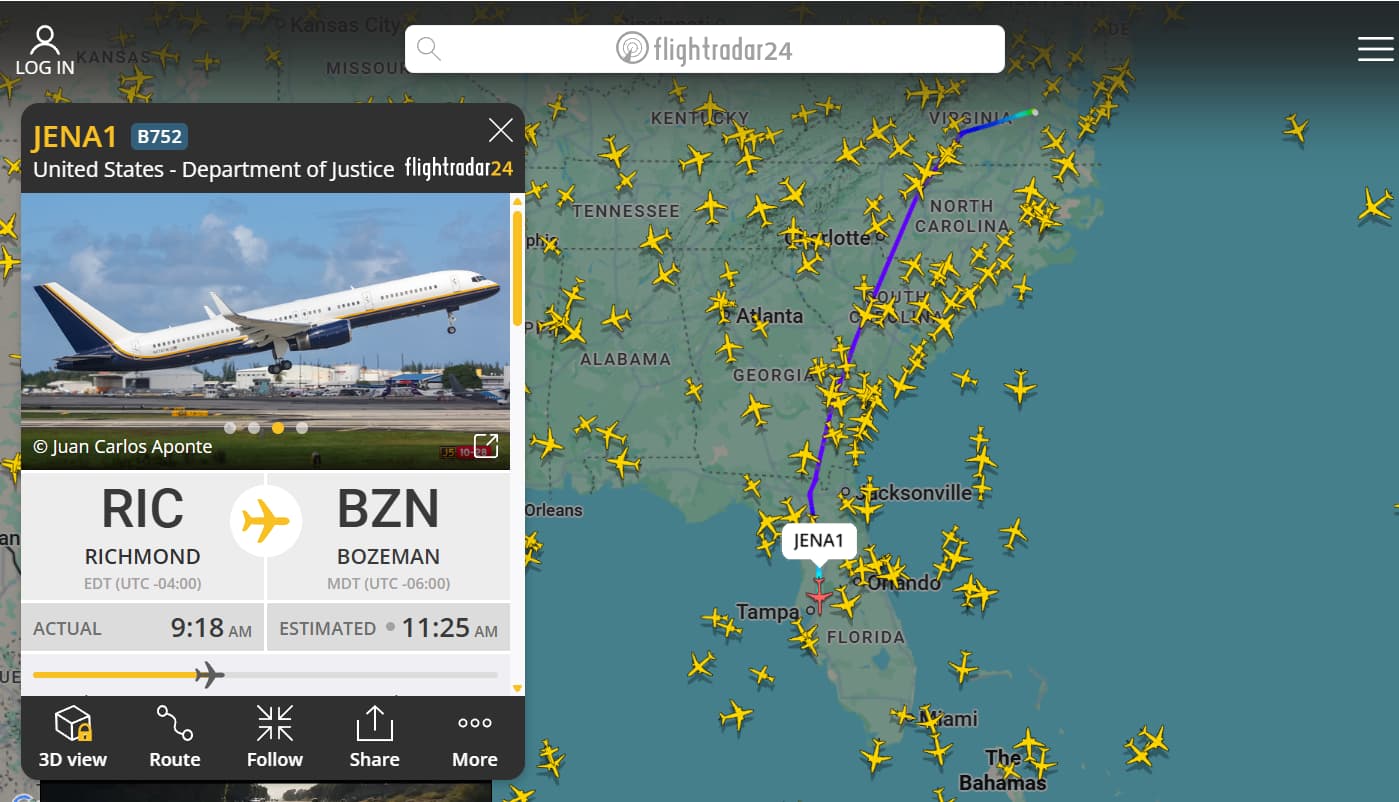Screen dimensions: 1399x802
Task: Open the 3D view icon
Action: tap(73, 723)
